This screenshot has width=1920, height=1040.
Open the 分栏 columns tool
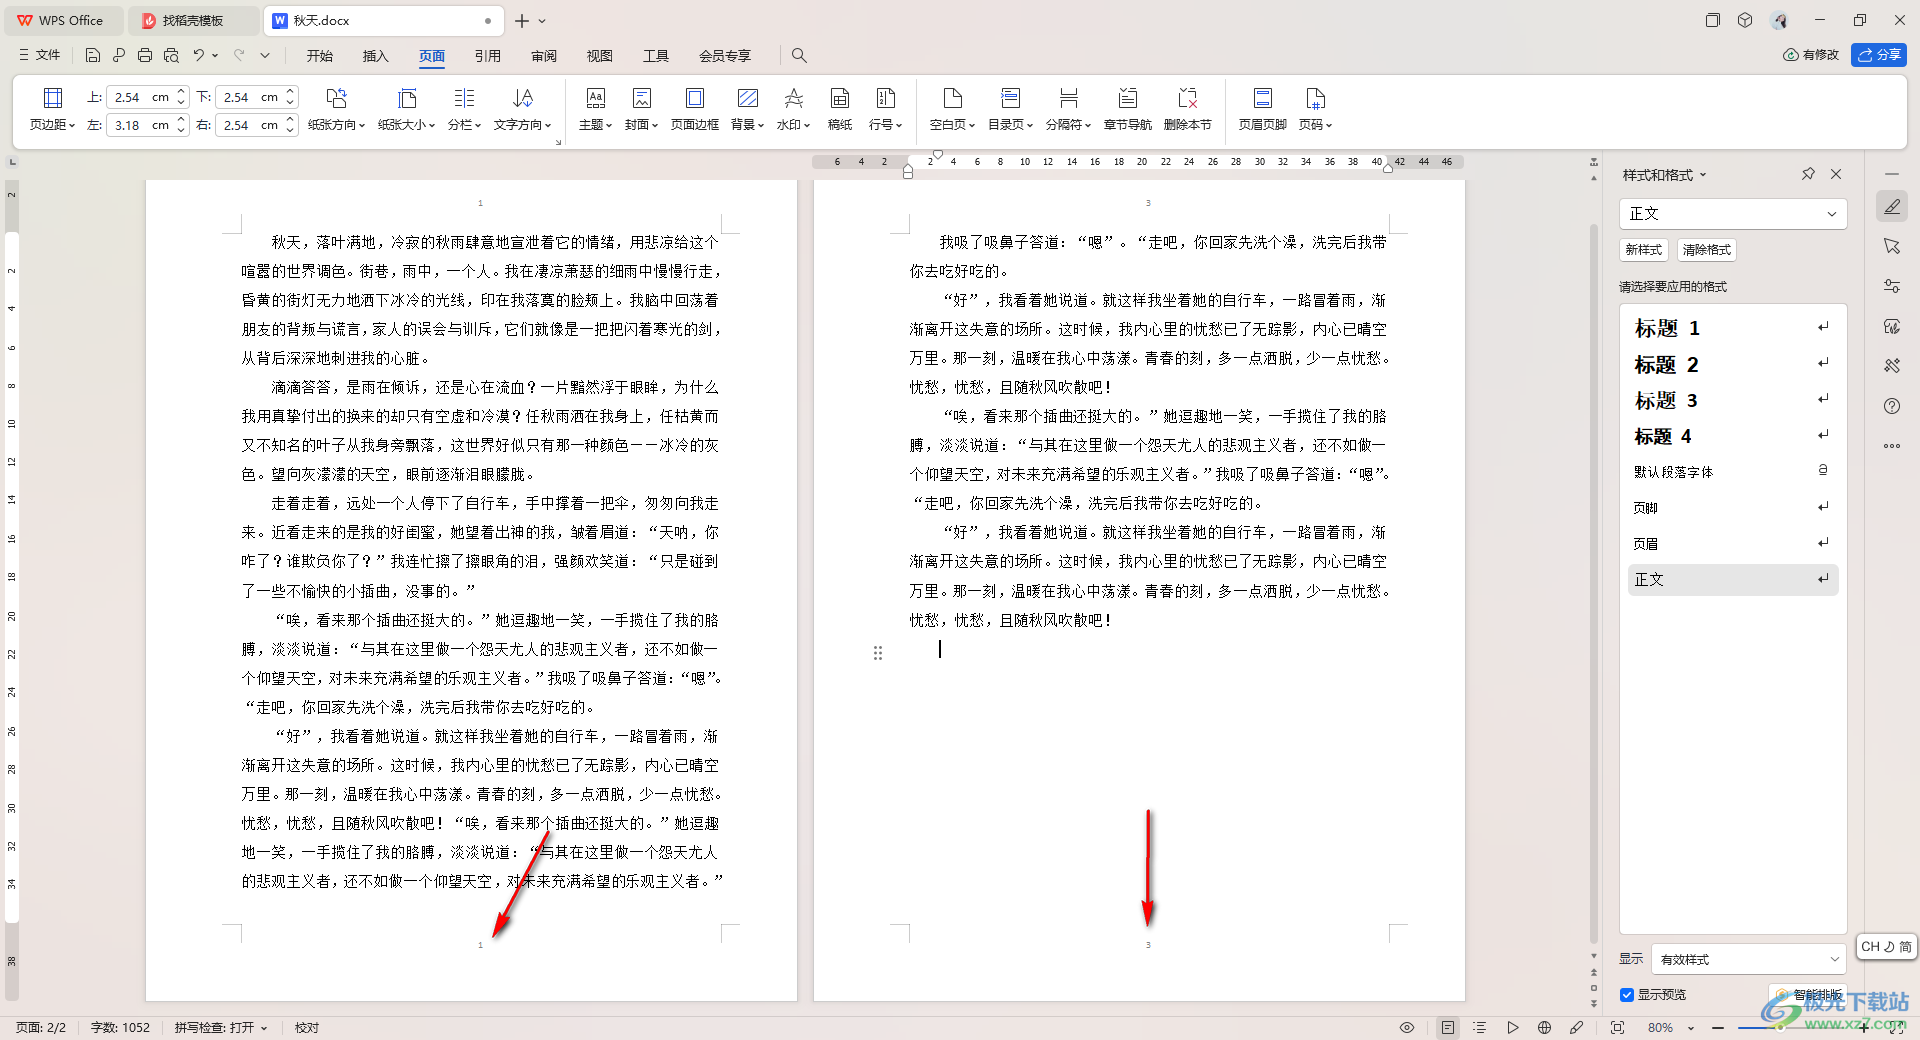point(464,109)
